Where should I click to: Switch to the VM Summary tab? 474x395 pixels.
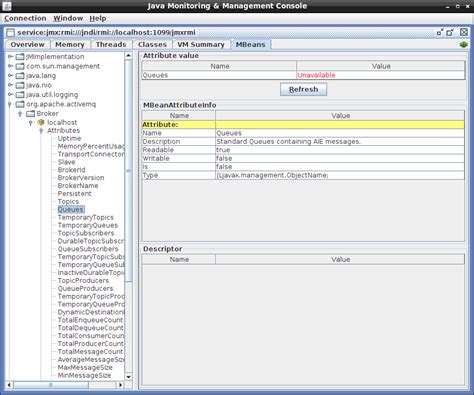coord(201,45)
